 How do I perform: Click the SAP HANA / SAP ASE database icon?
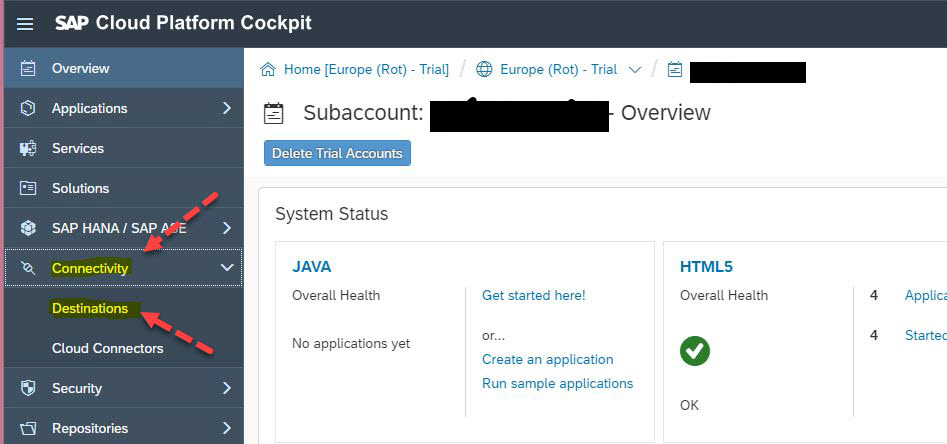[x=28, y=228]
